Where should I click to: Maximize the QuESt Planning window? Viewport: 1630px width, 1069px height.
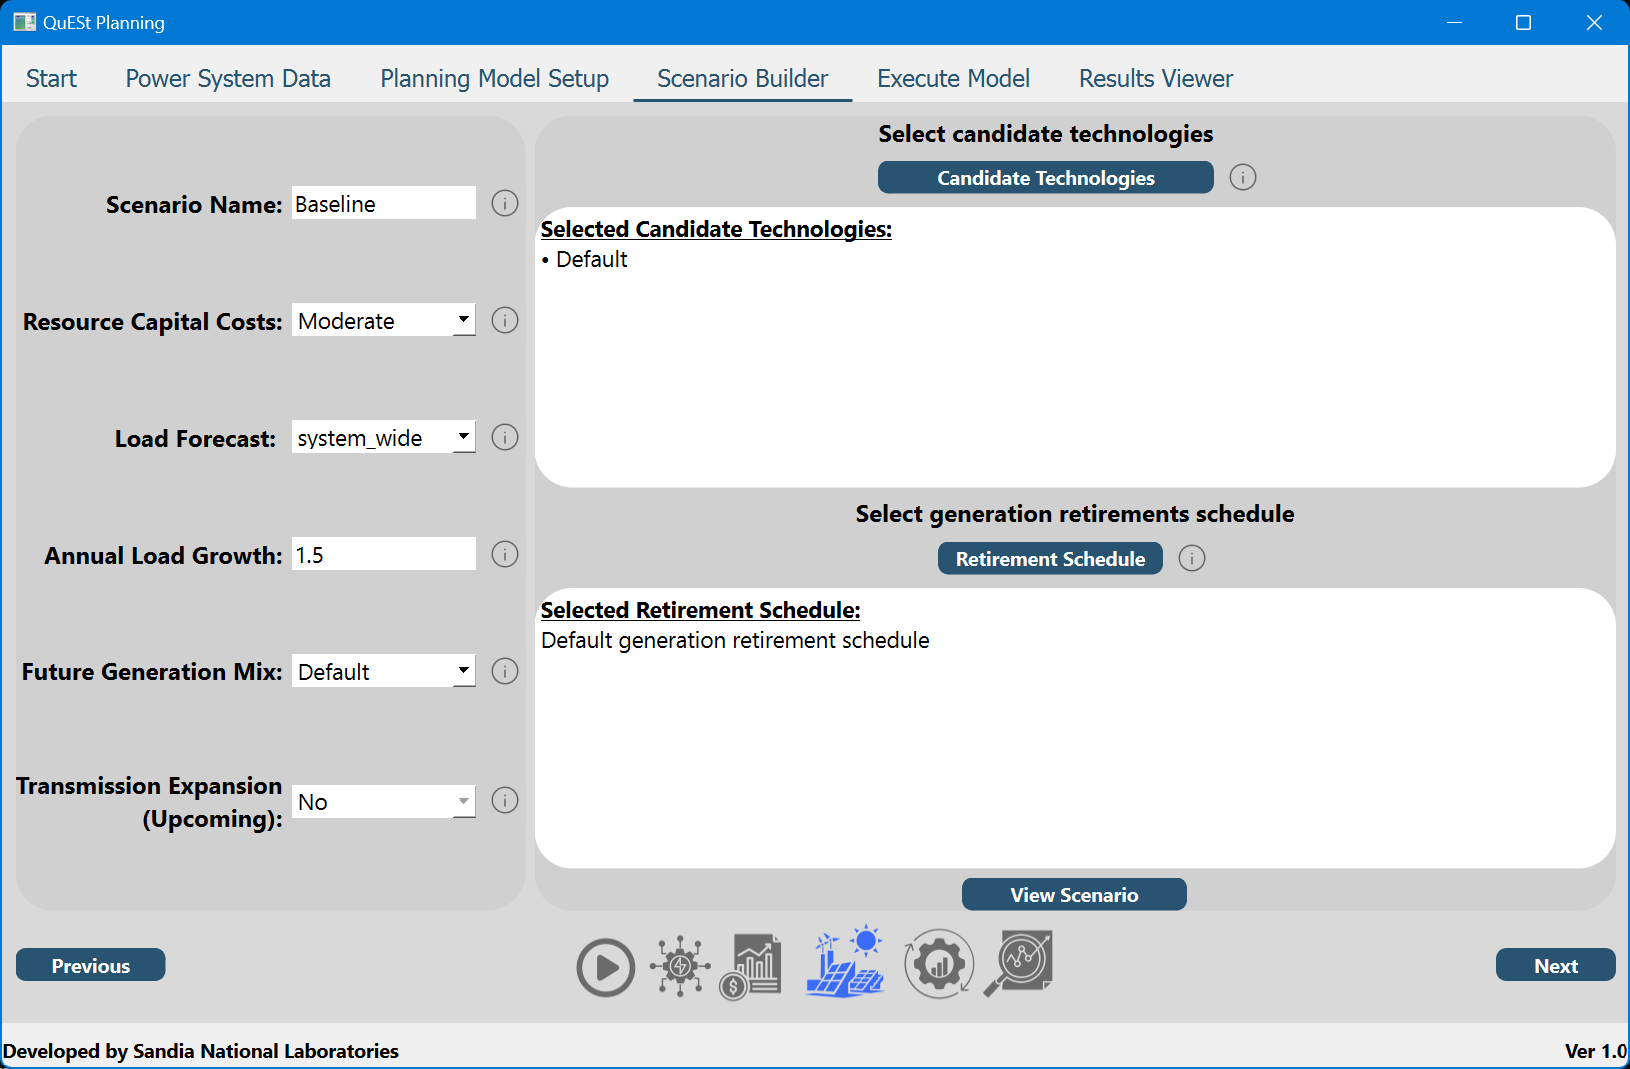pos(1524,22)
